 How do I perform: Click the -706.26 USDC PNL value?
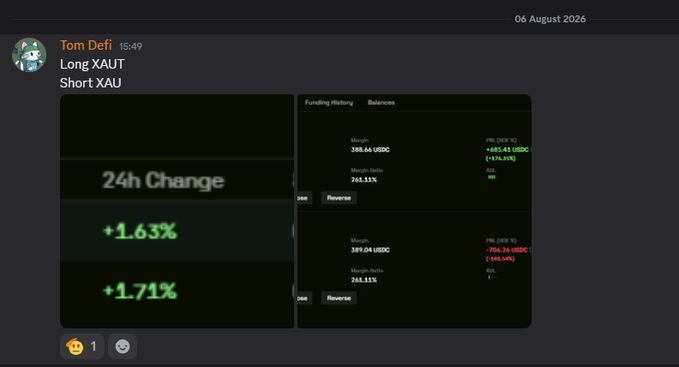click(x=507, y=250)
